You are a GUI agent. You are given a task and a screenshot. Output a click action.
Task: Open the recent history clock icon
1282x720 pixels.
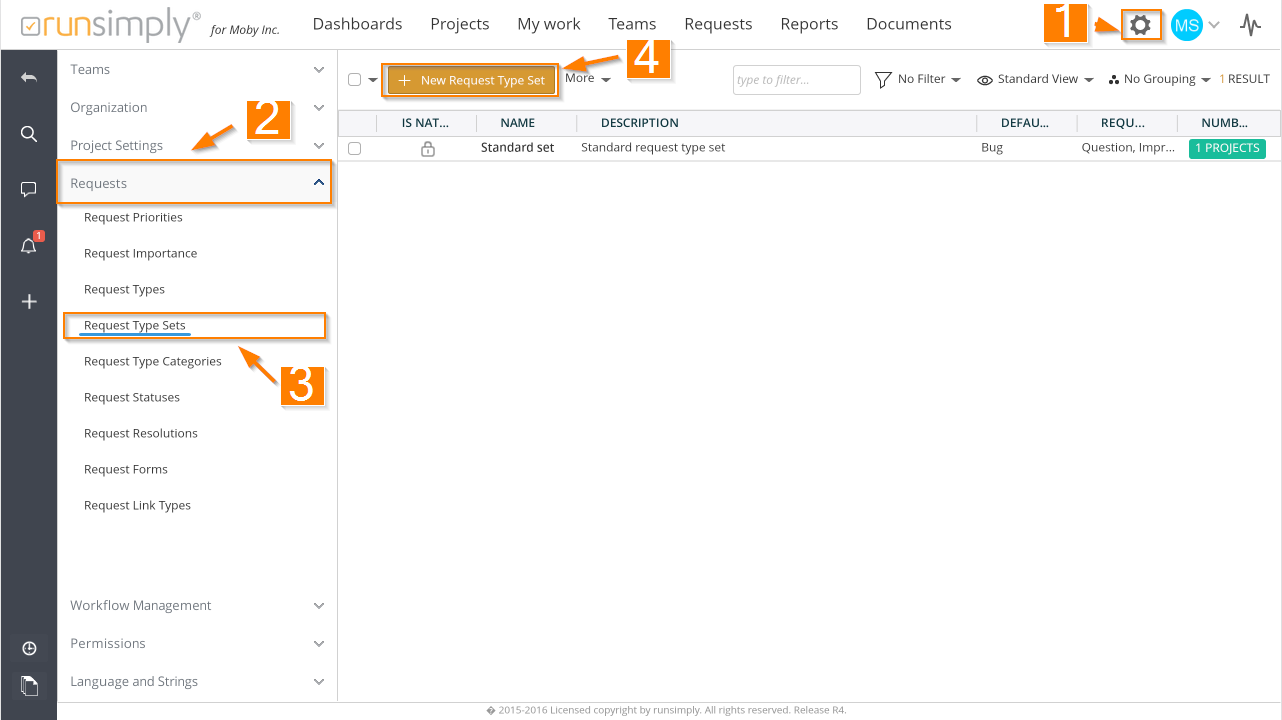(x=29, y=648)
